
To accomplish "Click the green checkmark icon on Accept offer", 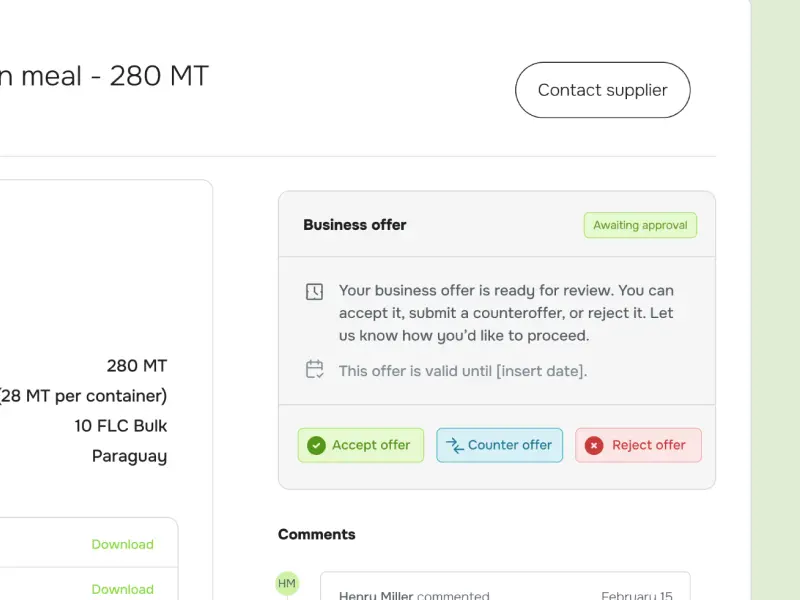I will 316,445.
